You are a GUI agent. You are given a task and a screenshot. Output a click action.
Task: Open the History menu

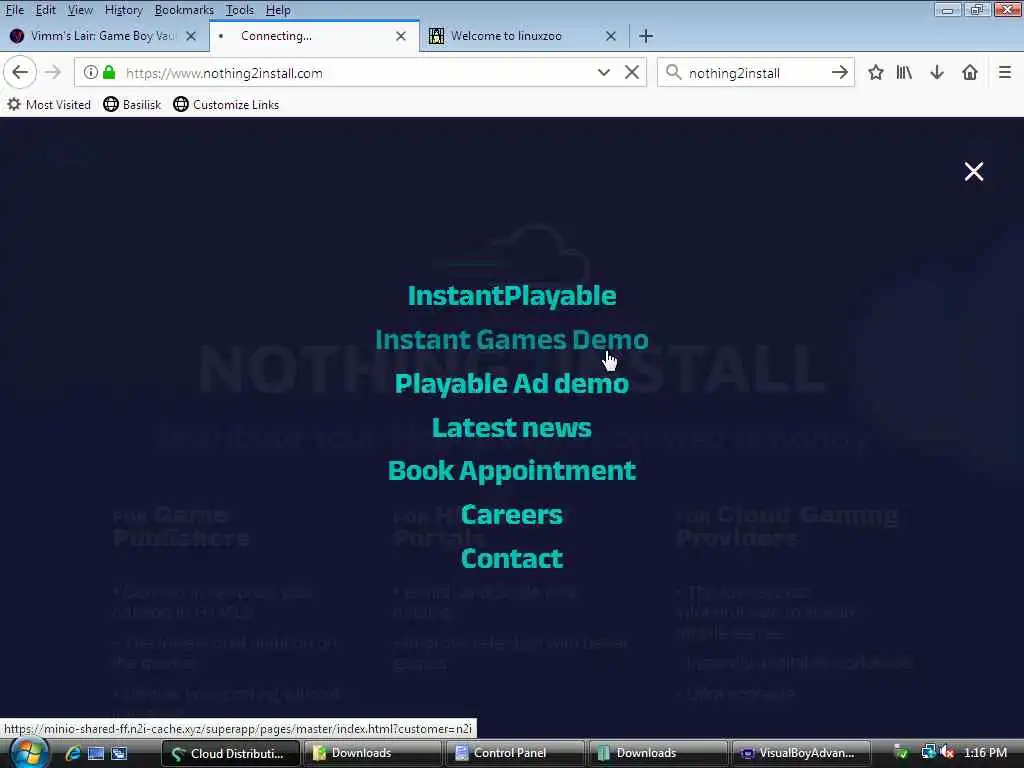(x=123, y=10)
